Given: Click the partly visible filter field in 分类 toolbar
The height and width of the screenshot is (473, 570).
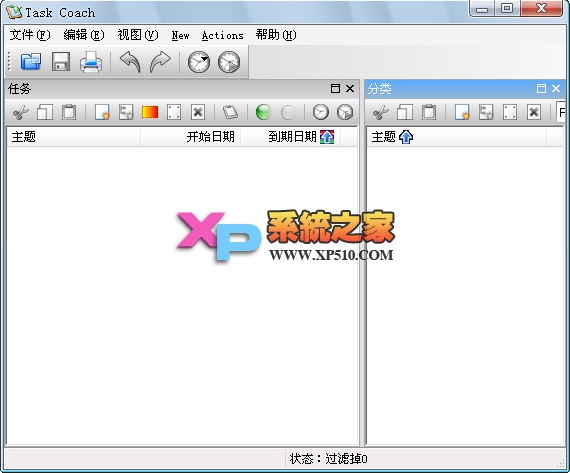Looking at the screenshot, I should (x=561, y=112).
